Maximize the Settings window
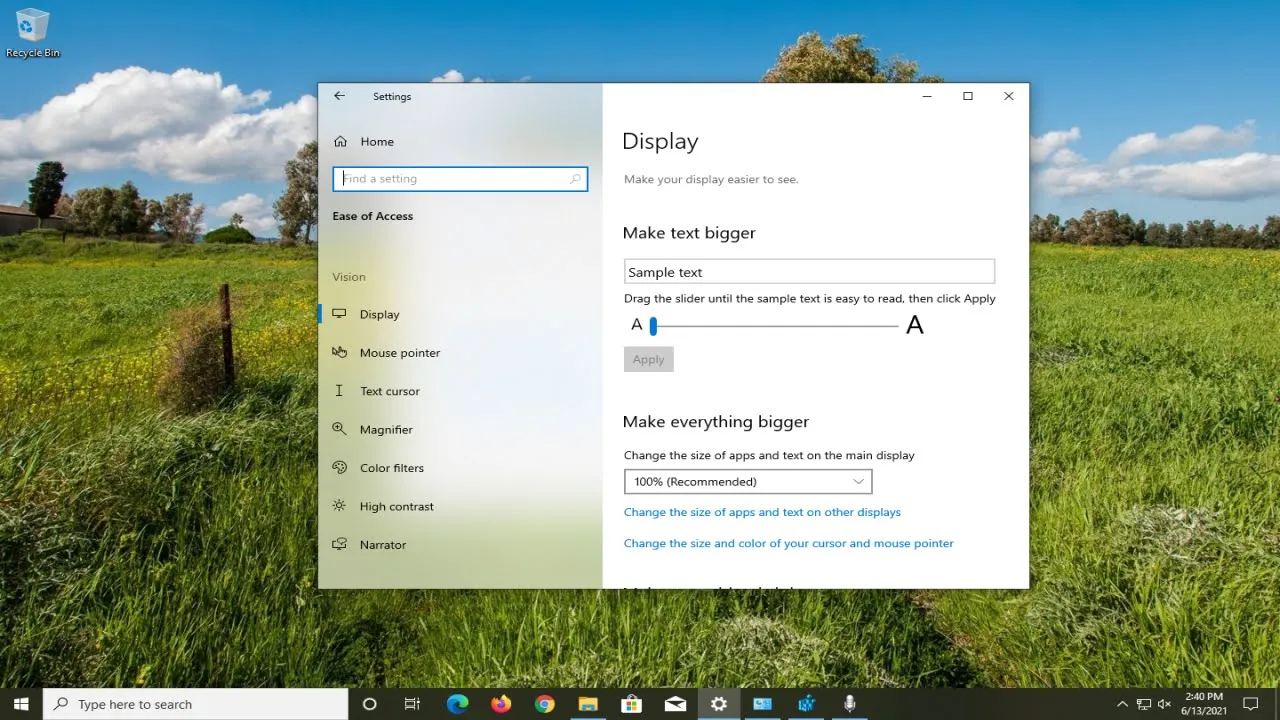Viewport: 1280px width, 720px height. (968, 96)
